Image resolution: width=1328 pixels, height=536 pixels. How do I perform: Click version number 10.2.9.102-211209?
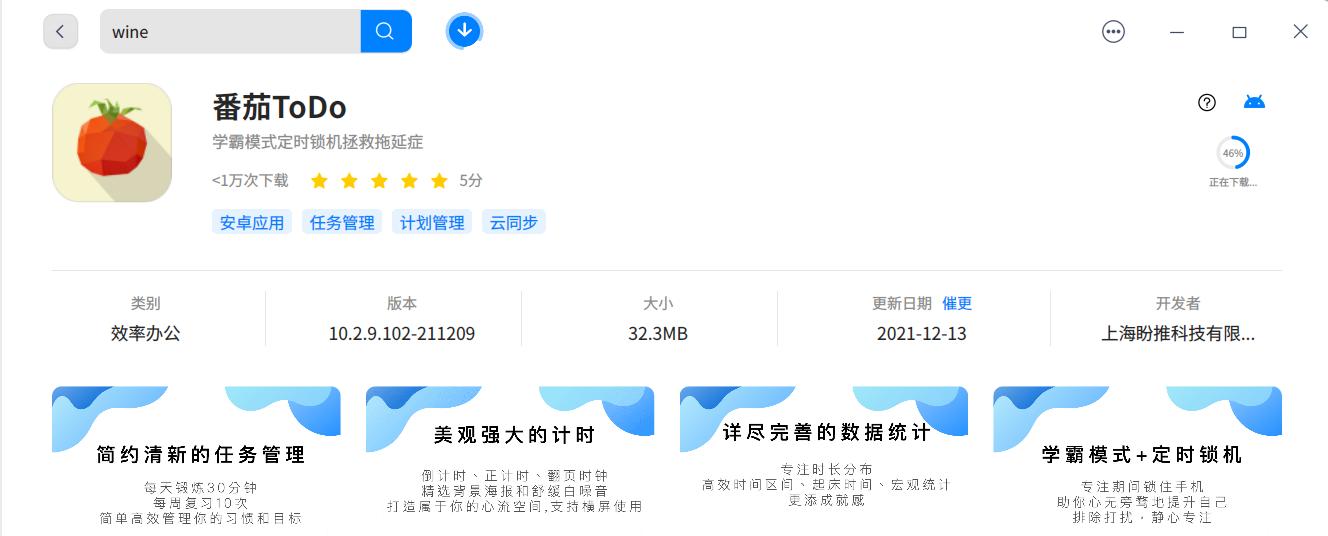pyautogui.click(x=402, y=333)
